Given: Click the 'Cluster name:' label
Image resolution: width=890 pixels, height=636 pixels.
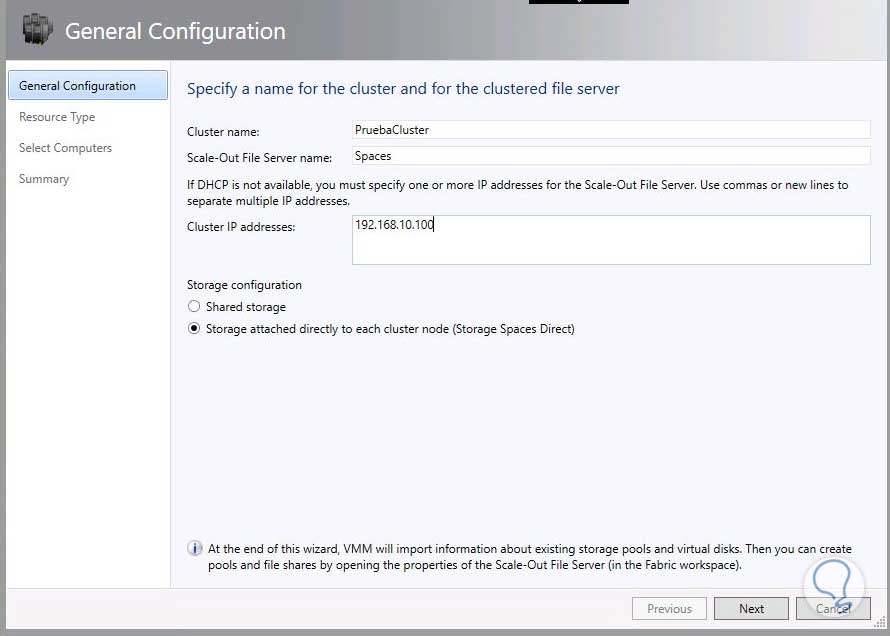Looking at the screenshot, I should (223, 132).
